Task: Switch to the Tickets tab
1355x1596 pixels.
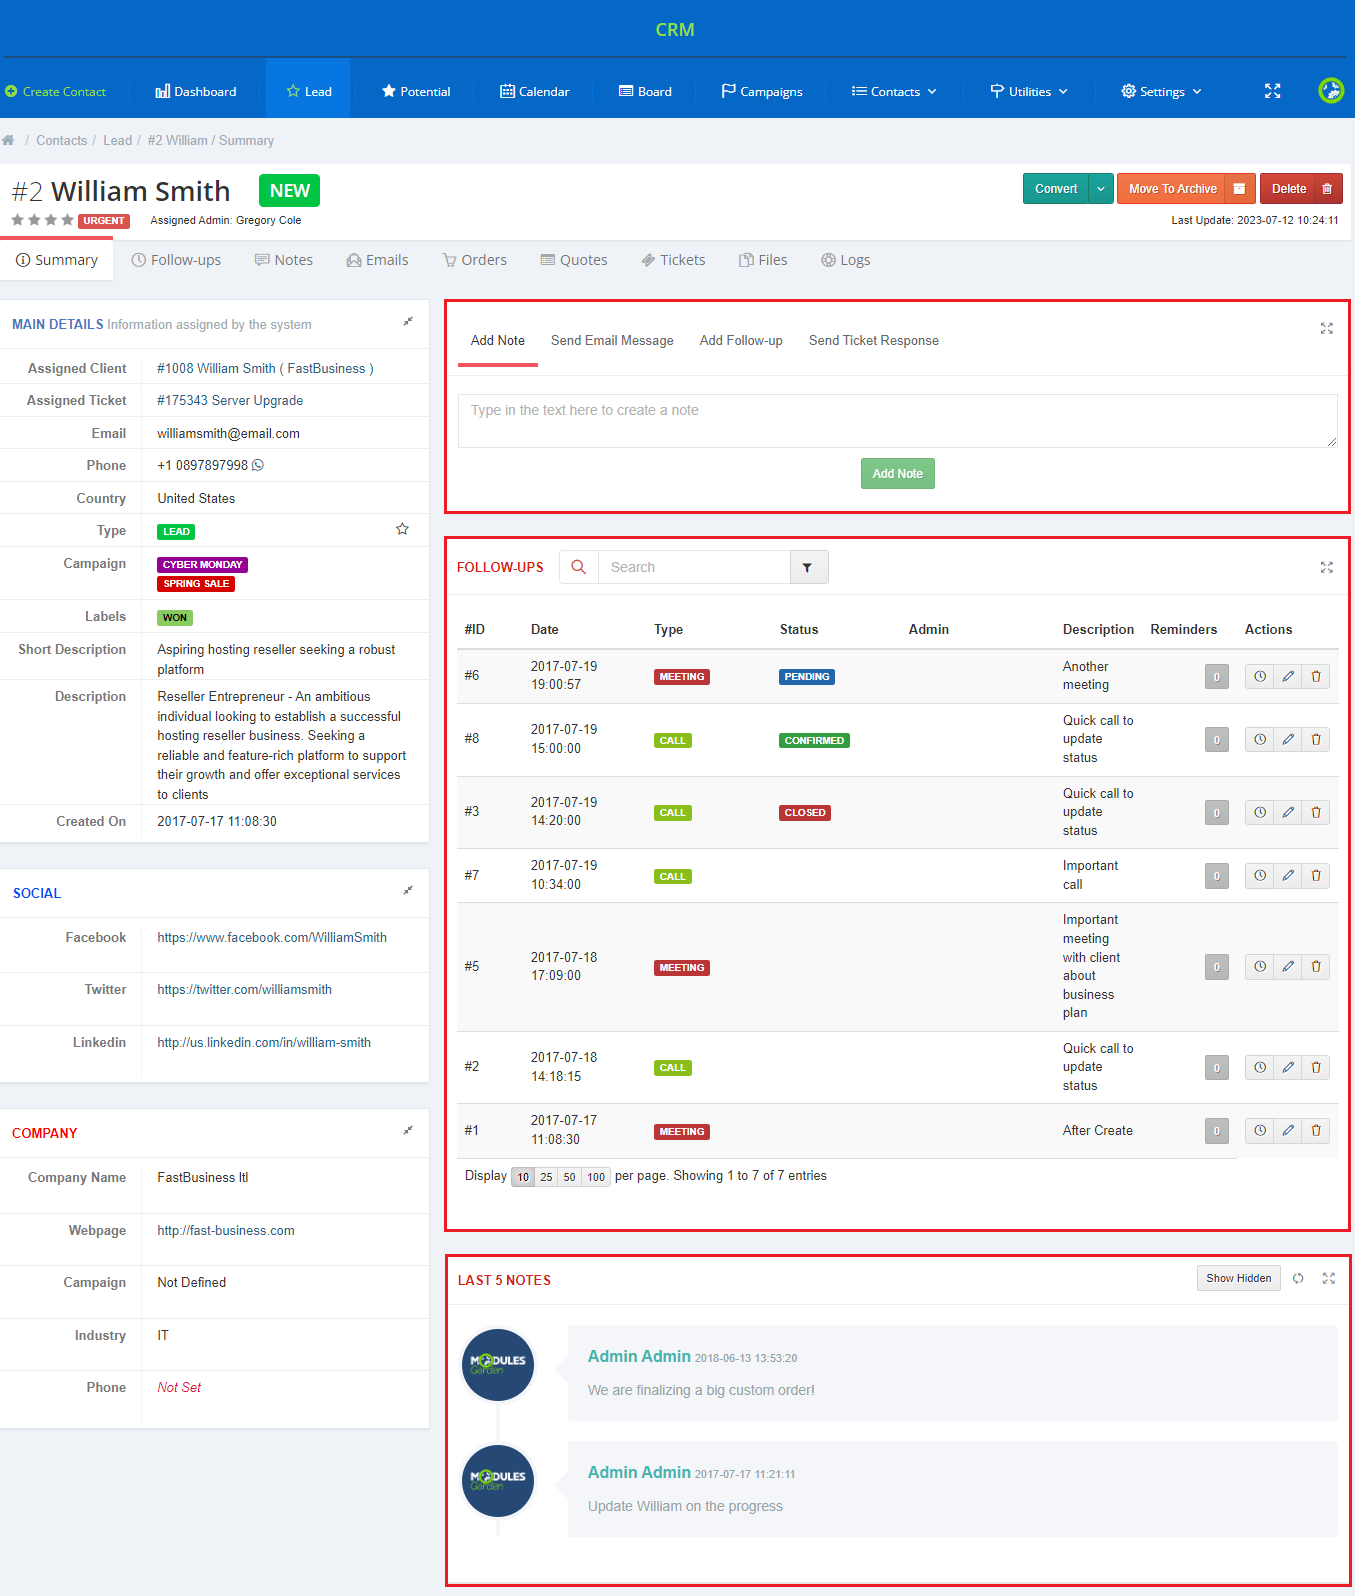Action: tap(673, 260)
